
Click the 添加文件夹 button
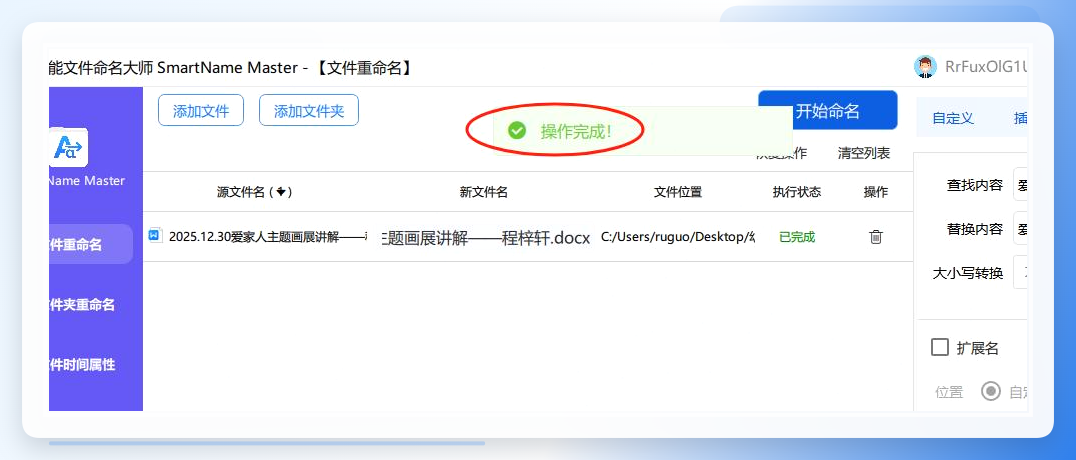click(309, 111)
